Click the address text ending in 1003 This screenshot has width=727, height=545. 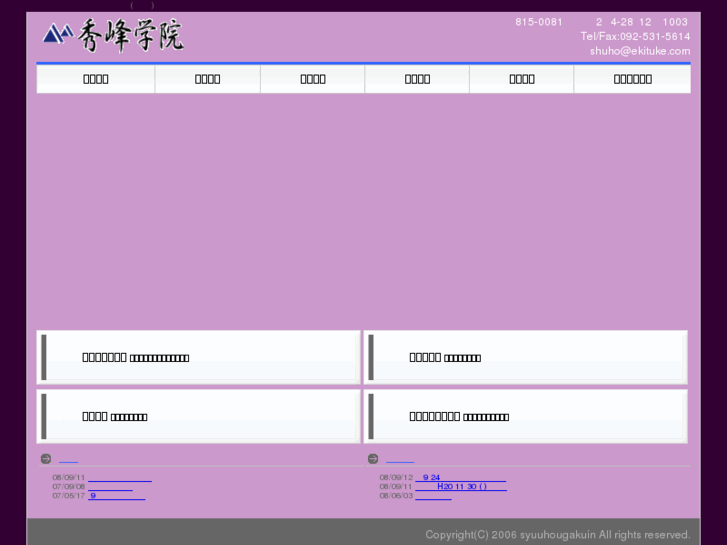(x=642, y=22)
